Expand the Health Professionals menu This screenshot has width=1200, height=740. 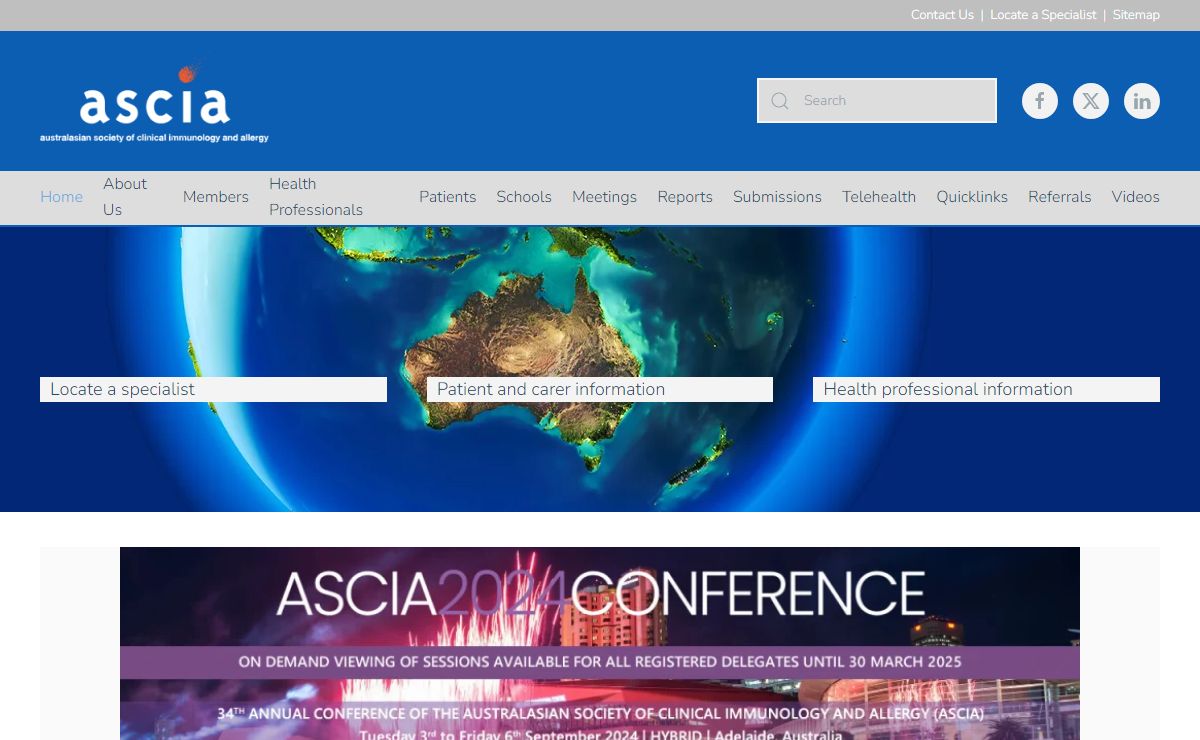pyautogui.click(x=315, y=197)
